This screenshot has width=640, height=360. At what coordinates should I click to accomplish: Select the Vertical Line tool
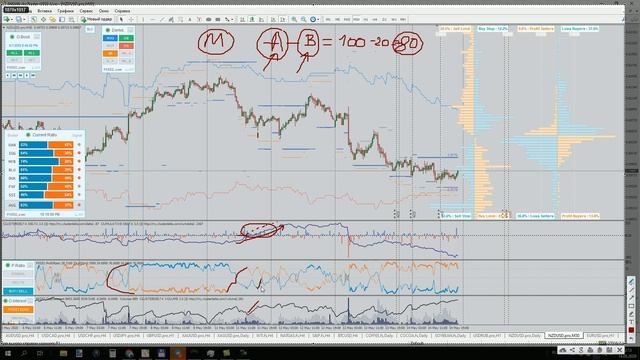(x=143, y=19)
